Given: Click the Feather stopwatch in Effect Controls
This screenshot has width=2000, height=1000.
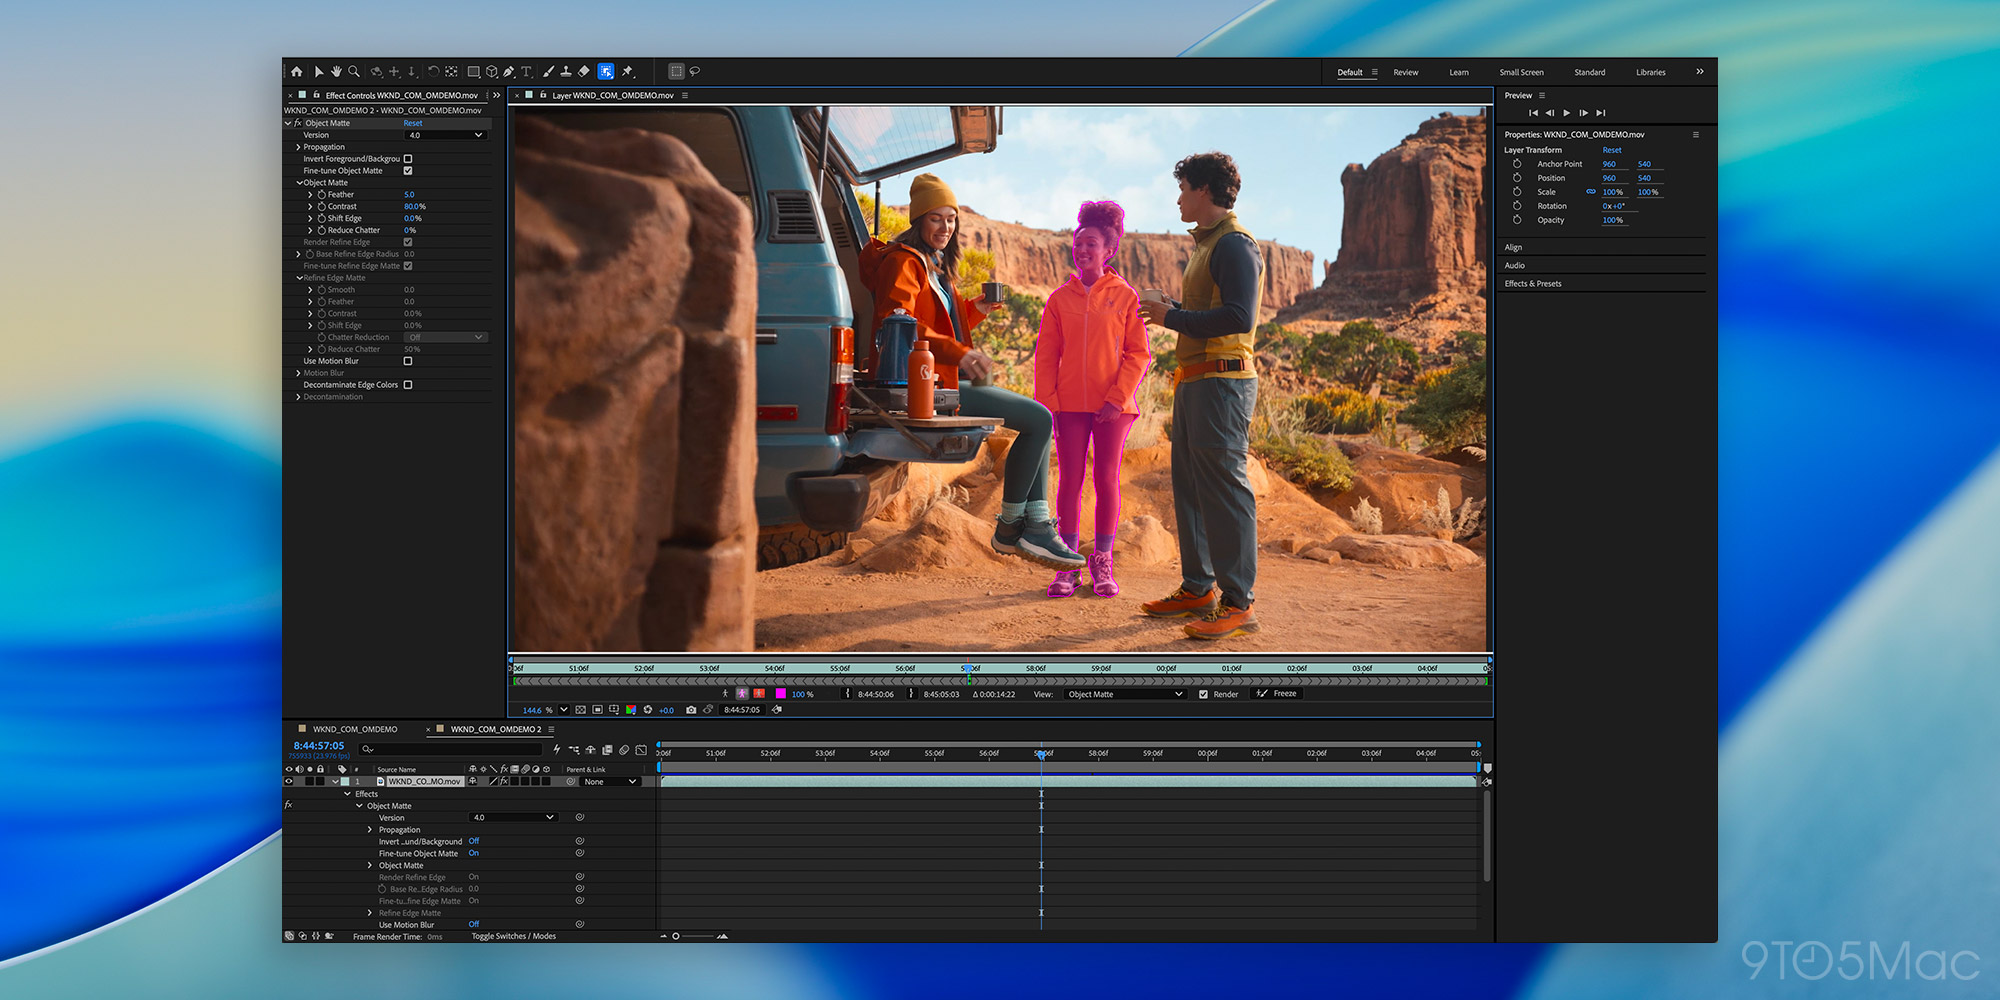Looking at the screenshot, I should 321,194.
